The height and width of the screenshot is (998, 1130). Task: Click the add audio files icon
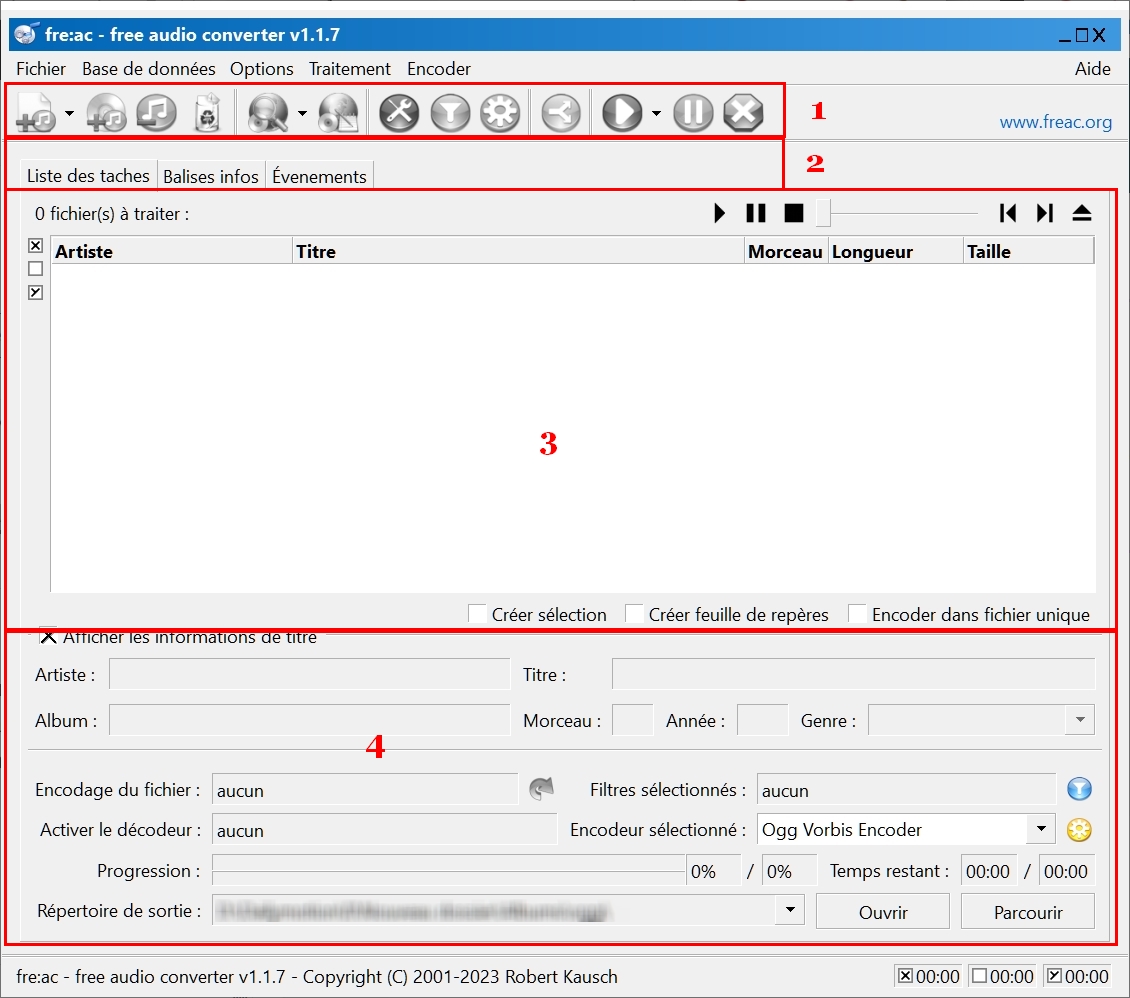click(x=35, y=112)
